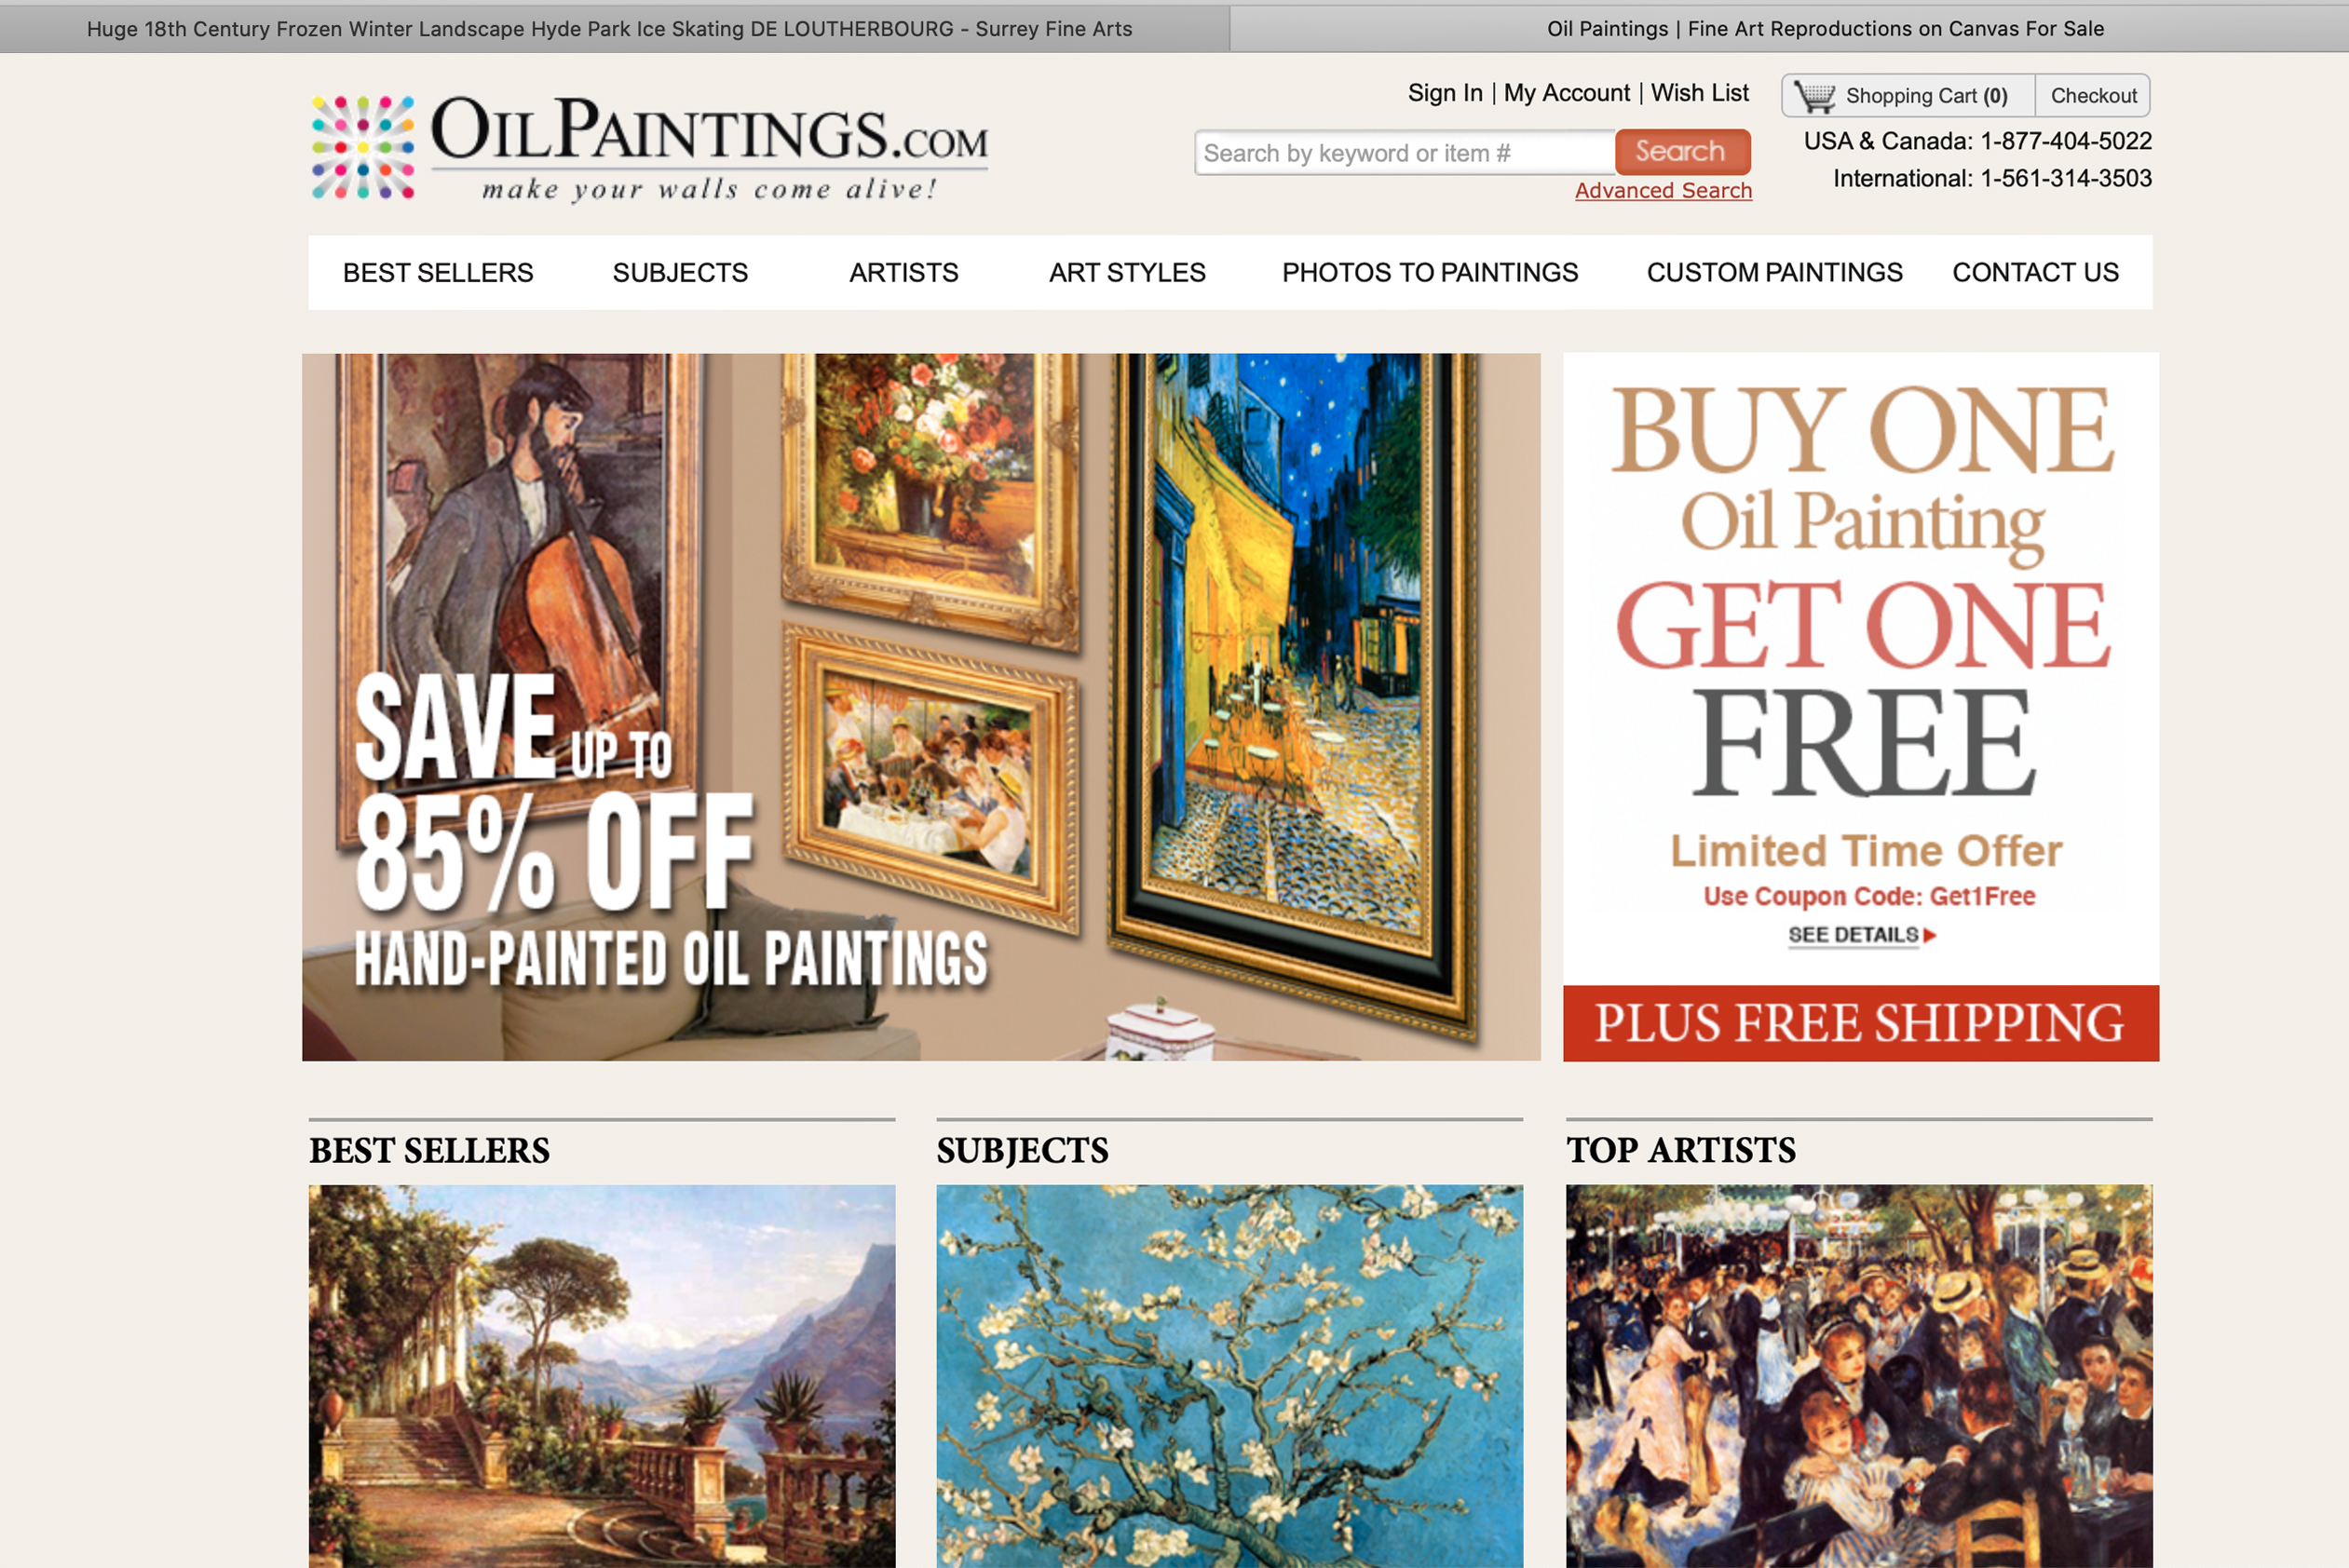Go to Photos to Paintings
Image resolution: width=2349 pixels, height=1568 pixels.
click(1430, 272)
